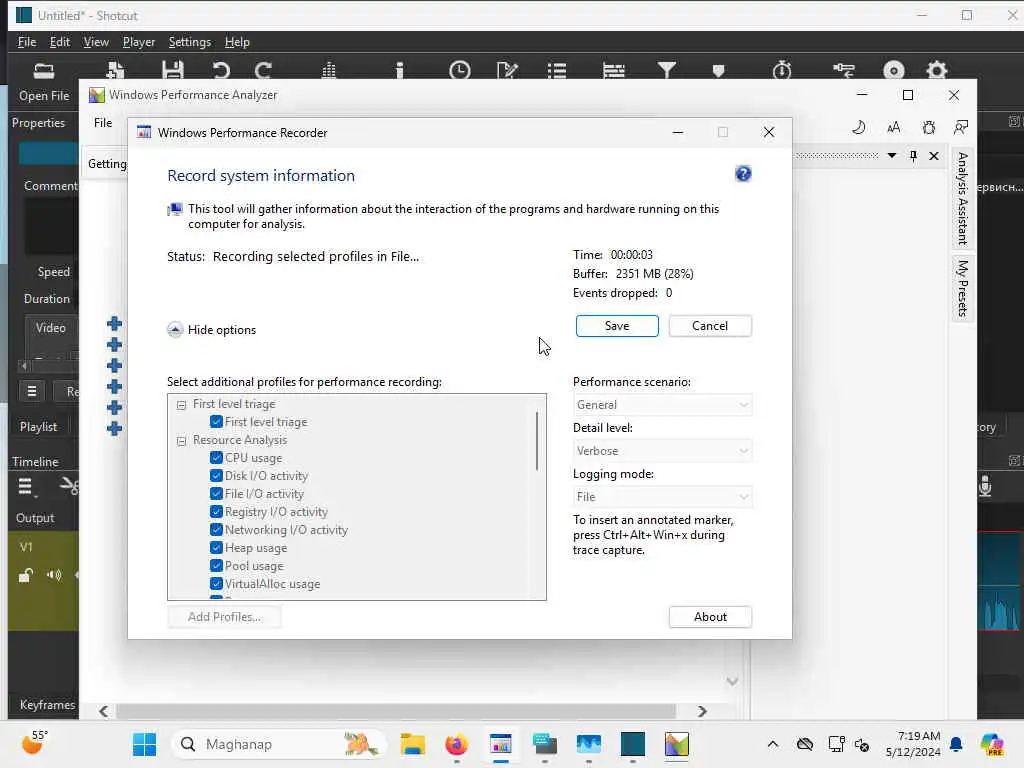This screenshot has width=1024, height=768.
Task: Mute the V1 track speaker icon
Action: [54, 575]
